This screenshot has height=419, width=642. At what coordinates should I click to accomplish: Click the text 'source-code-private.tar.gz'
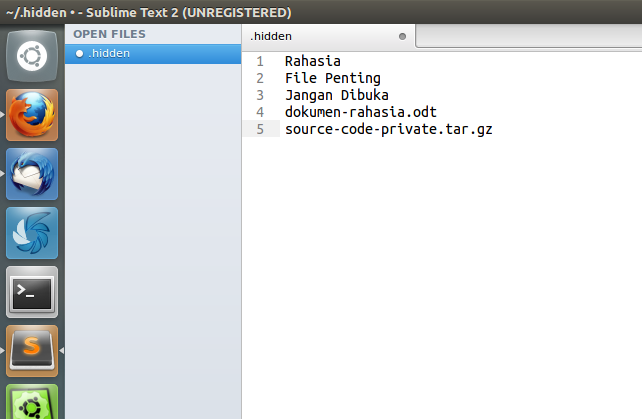click(x=388, y=129)
